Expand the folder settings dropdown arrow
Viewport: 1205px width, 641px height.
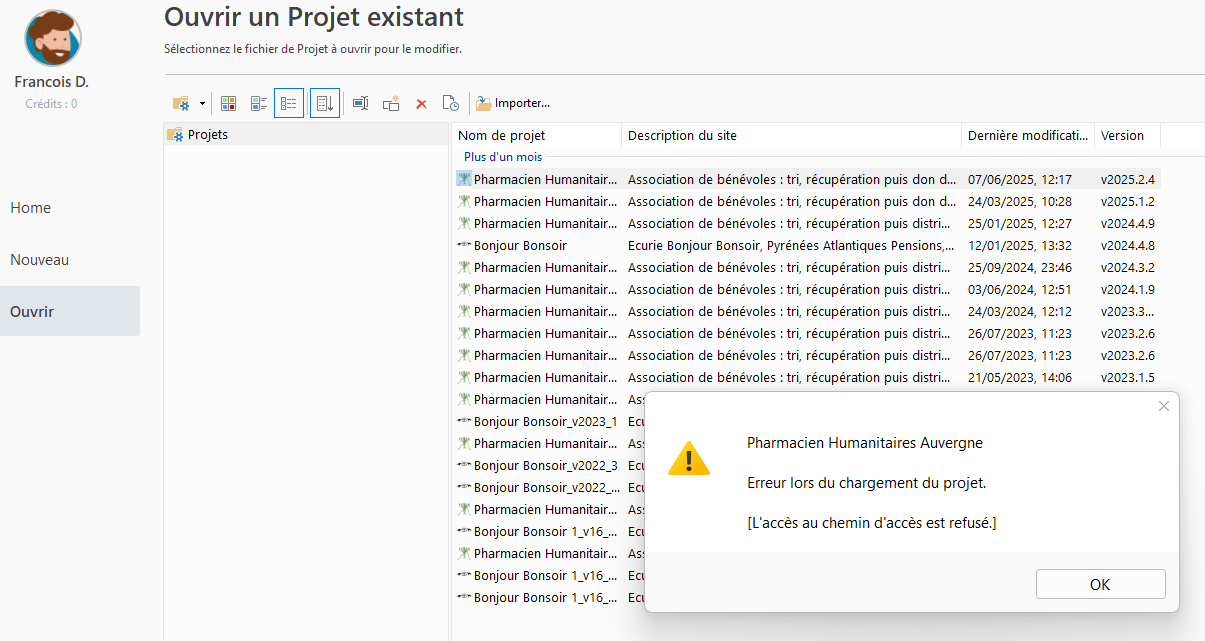click(x=202, y=103)
